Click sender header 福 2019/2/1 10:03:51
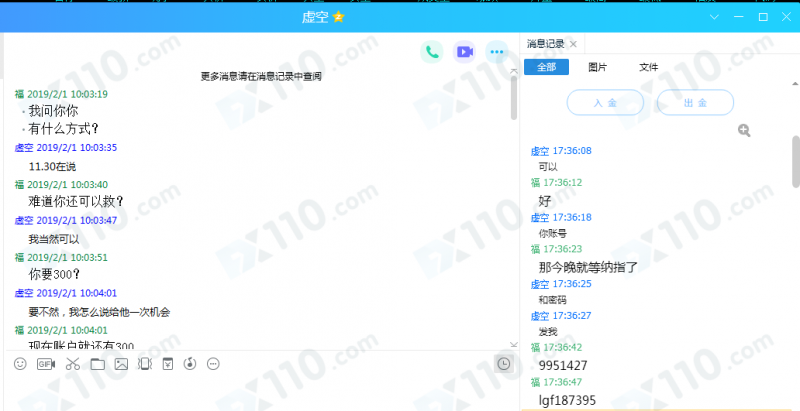The image size is (800, 411). tap(61, 258)
